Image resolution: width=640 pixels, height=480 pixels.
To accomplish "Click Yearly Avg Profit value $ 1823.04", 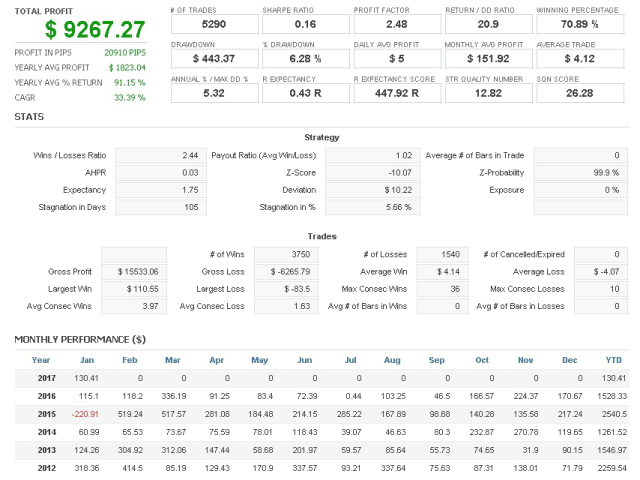I will [x=127, y=68].
